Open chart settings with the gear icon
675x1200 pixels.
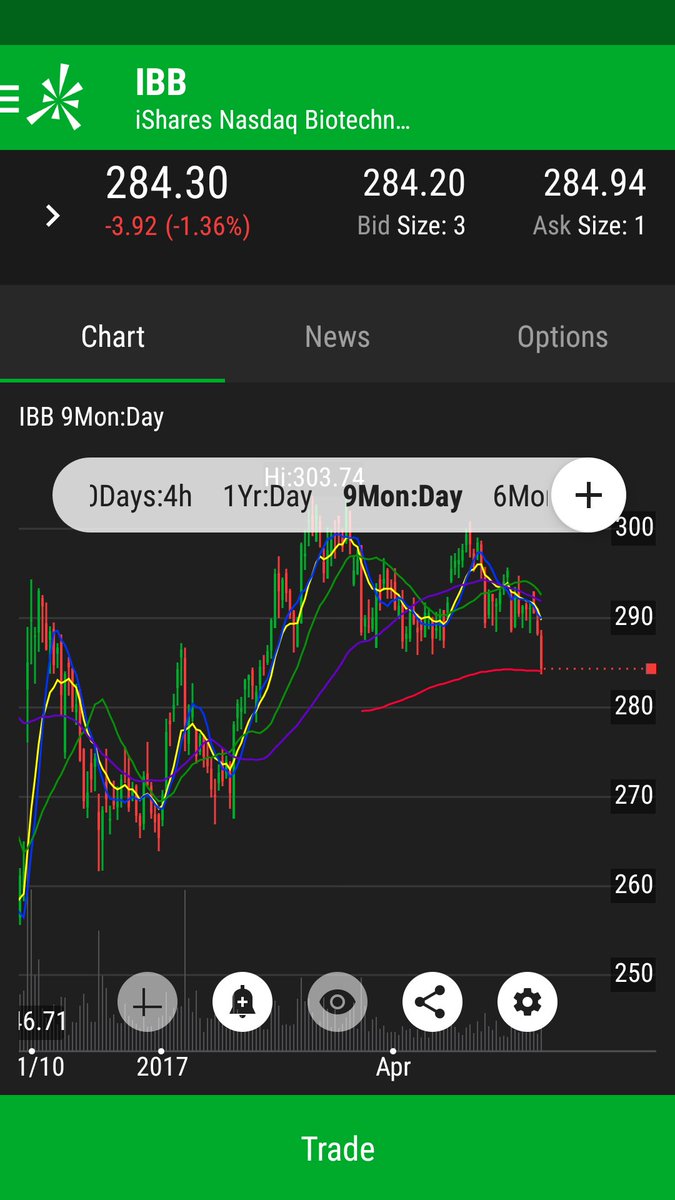527,1002
